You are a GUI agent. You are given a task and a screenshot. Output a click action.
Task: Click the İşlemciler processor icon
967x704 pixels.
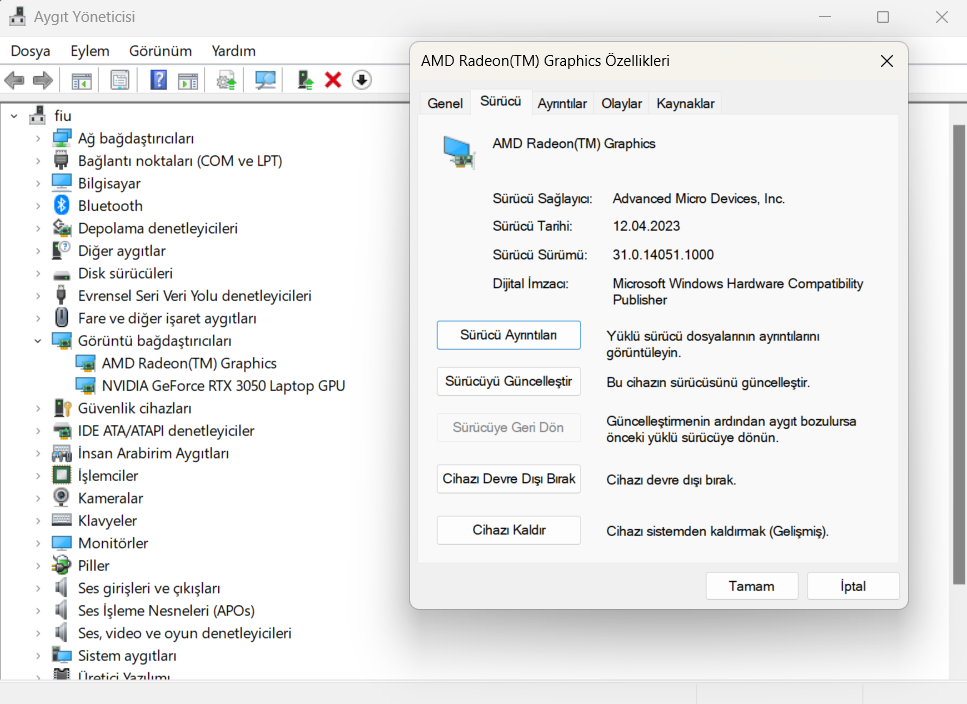62,475
